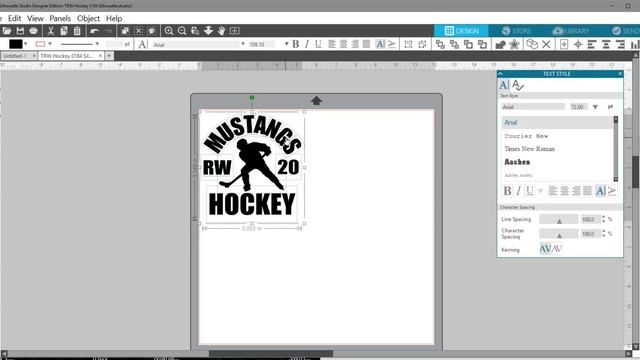Set left text justification in the Text Style panel
This screenshot has height=360, width=640.
pyautogui.click(x=553, y=191)
